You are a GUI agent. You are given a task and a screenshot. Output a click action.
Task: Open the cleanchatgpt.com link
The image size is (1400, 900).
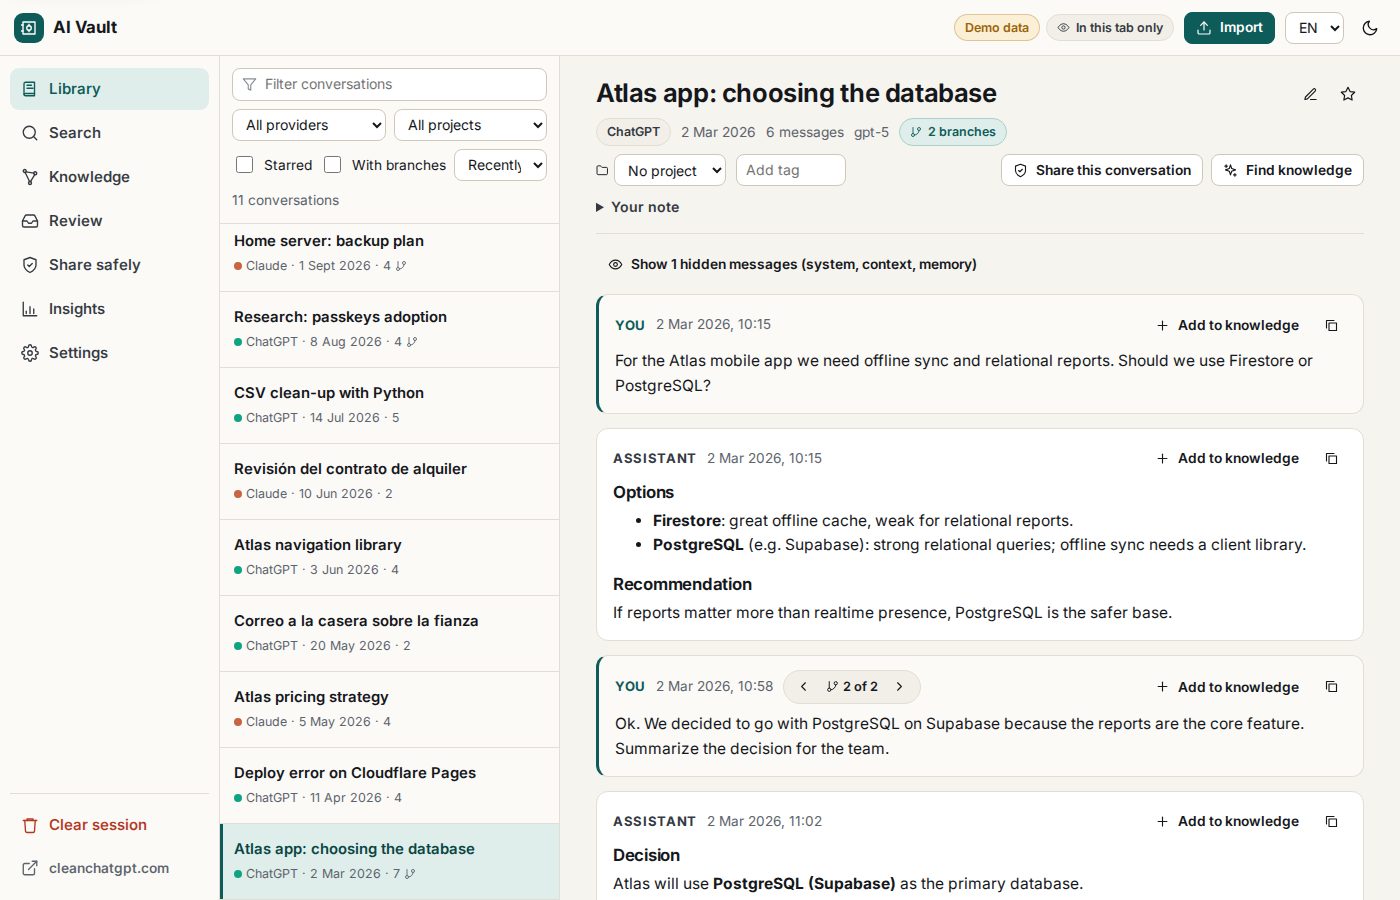coord(109,868)
